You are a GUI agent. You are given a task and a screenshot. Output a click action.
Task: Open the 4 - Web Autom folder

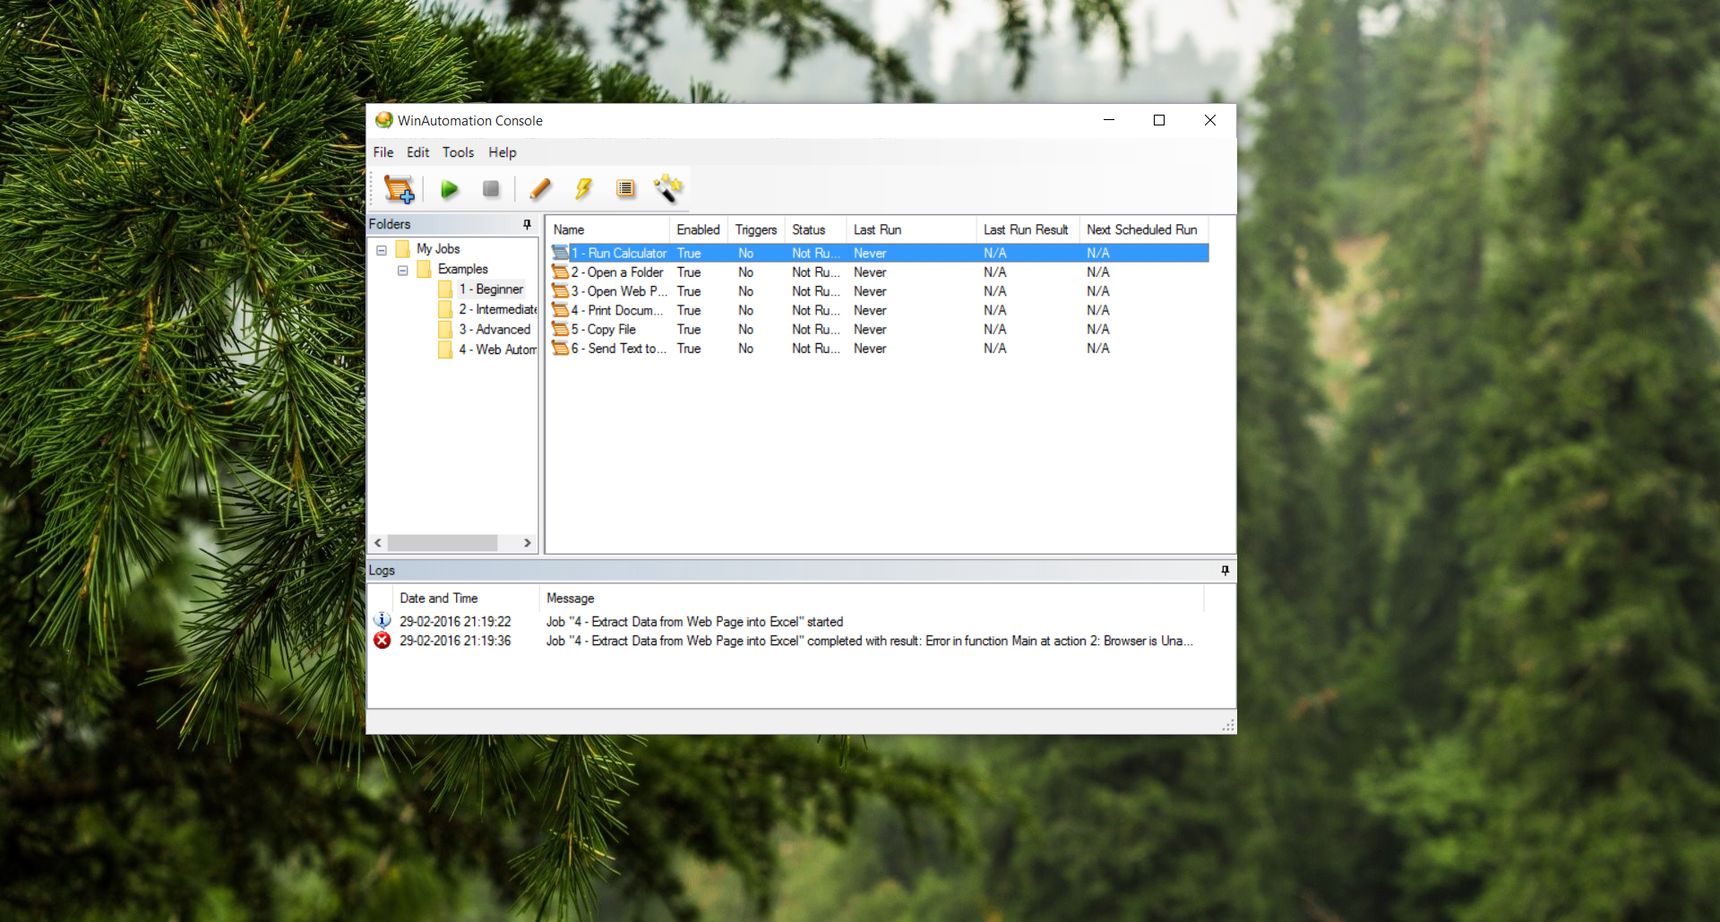pos(498,349)
